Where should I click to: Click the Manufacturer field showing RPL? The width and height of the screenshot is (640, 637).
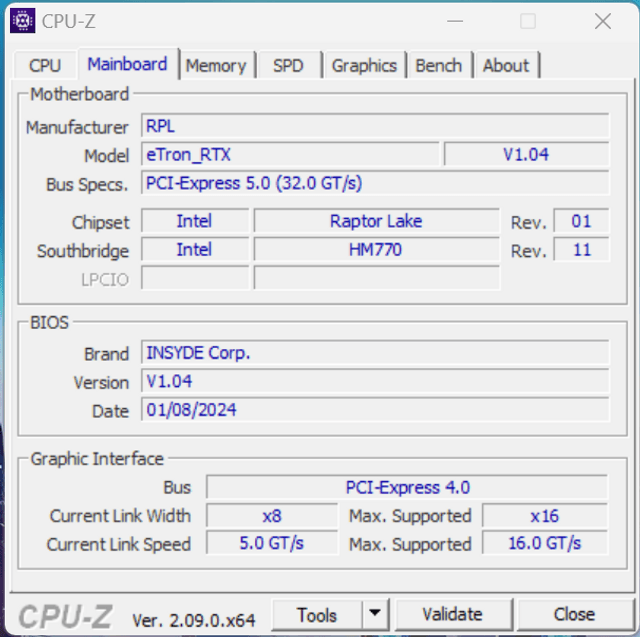[x=375, y=126]
